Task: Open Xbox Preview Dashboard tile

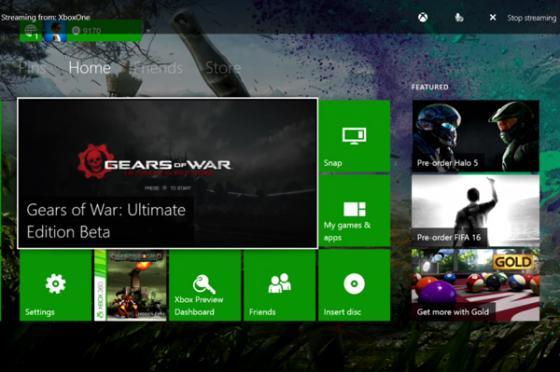Action: 205,285
